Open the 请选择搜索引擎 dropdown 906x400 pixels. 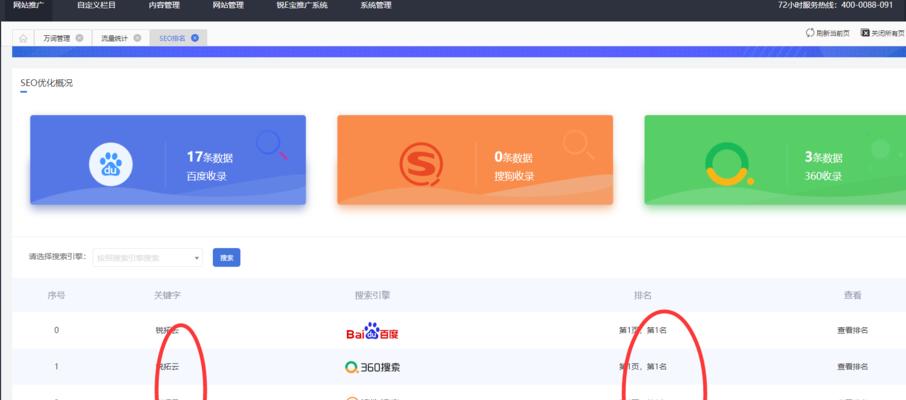coord(147,257)
